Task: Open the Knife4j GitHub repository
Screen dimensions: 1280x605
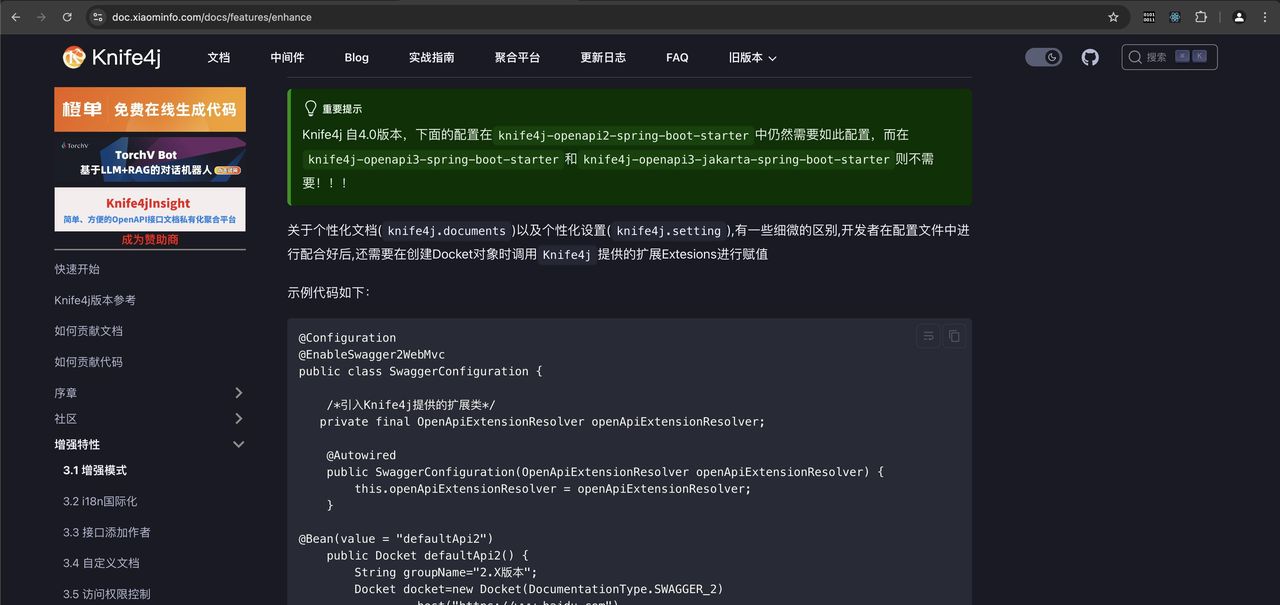Action: pyautogui.click(x=1089, y=57)
